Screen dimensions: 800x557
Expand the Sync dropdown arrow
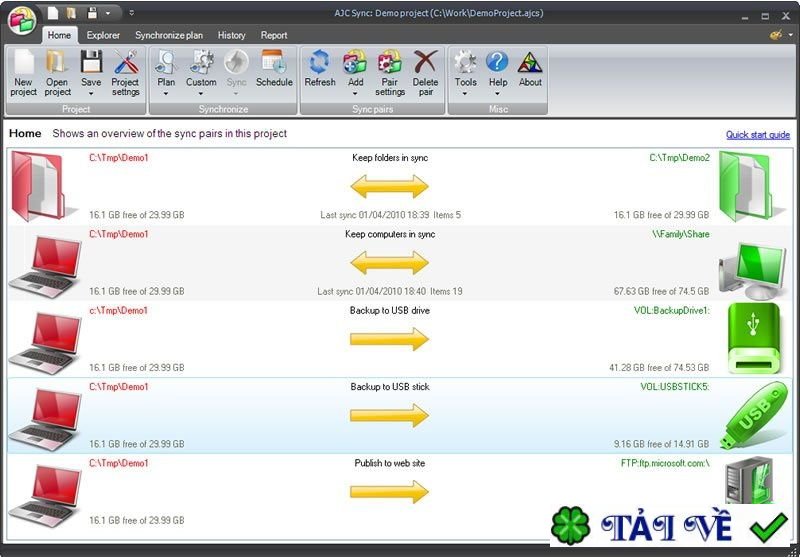click(x=236, y=94)
